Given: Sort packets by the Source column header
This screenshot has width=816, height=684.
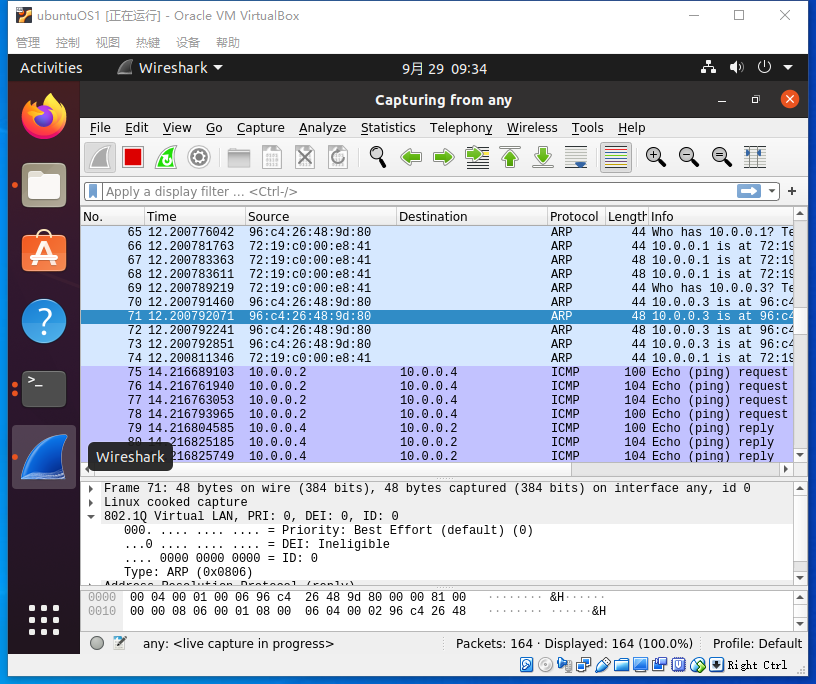Looking at the screenshot, I should pyautogui.click(x=321, y=217).
